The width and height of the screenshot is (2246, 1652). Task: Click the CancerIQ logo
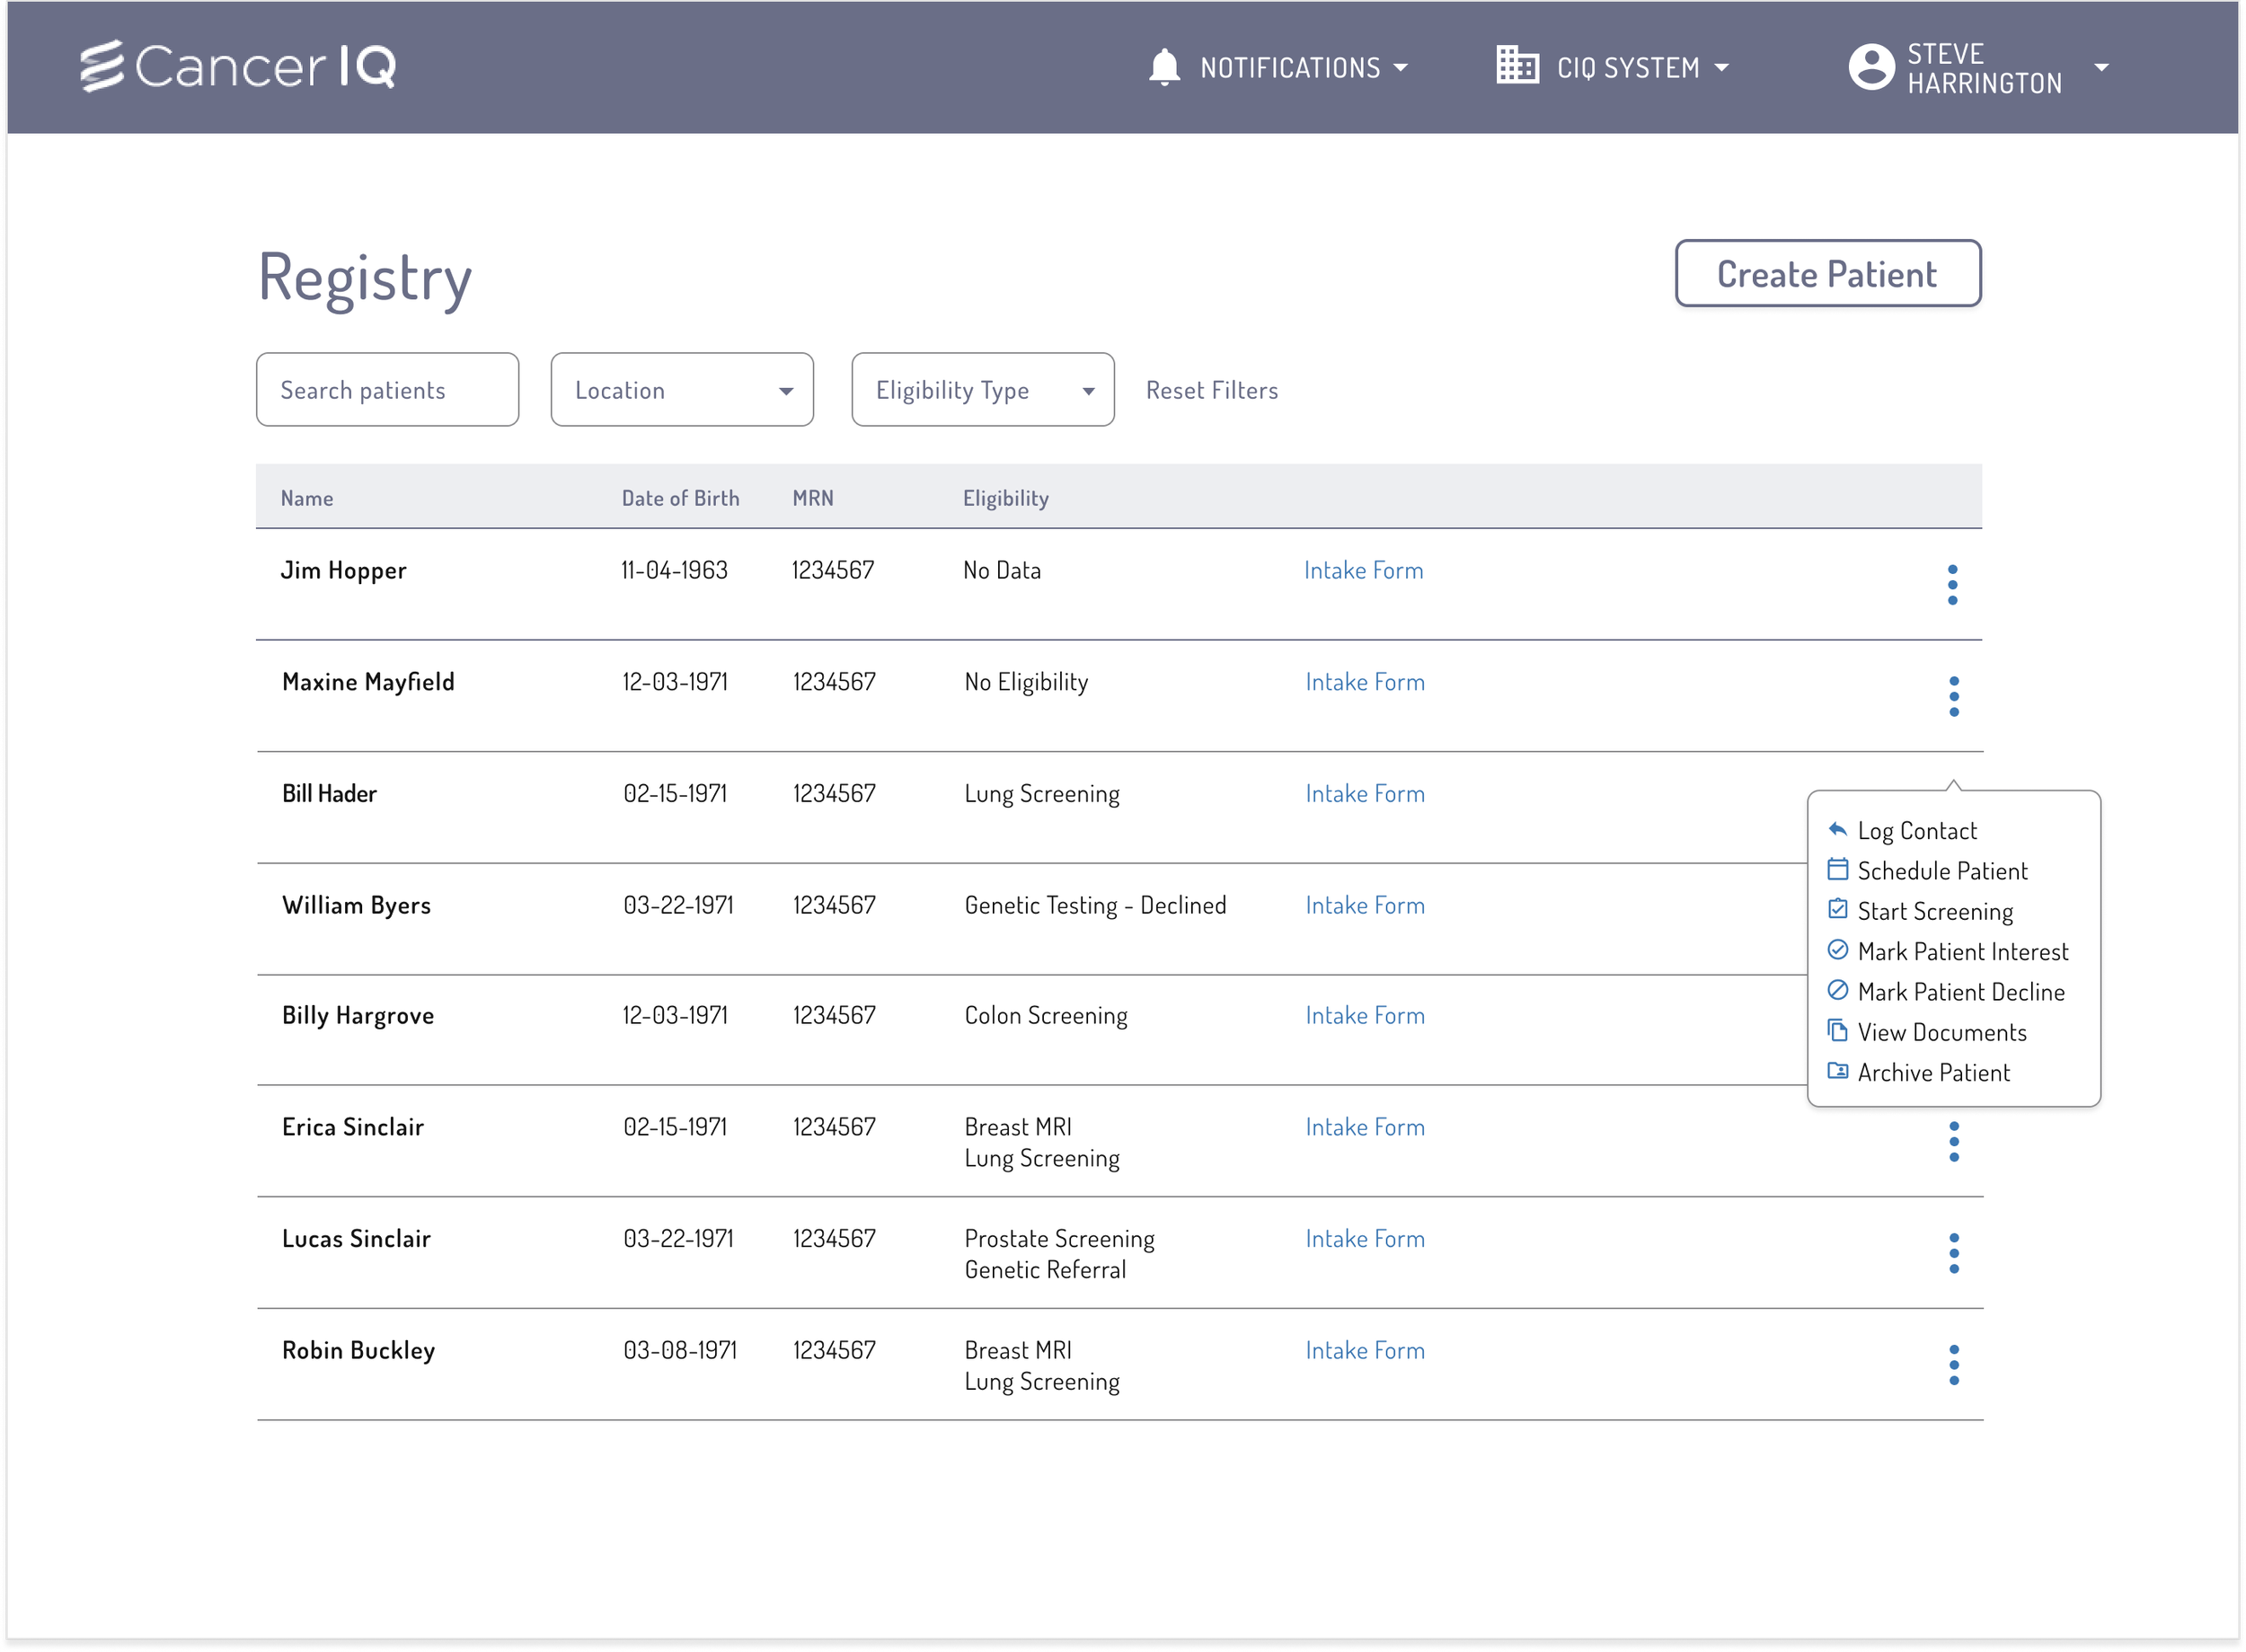click(x=238, y=67)
